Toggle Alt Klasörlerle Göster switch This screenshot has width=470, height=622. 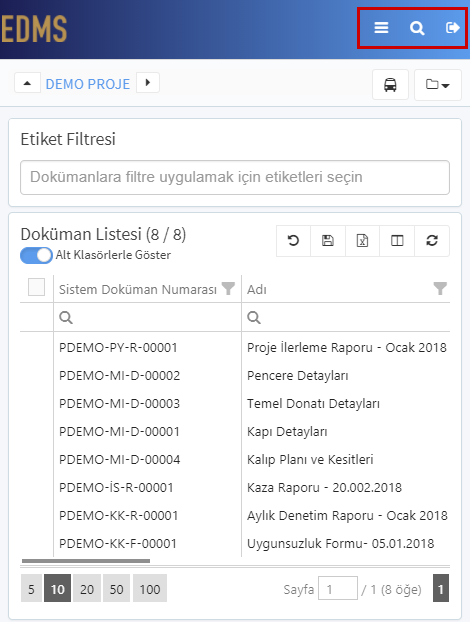36,255
